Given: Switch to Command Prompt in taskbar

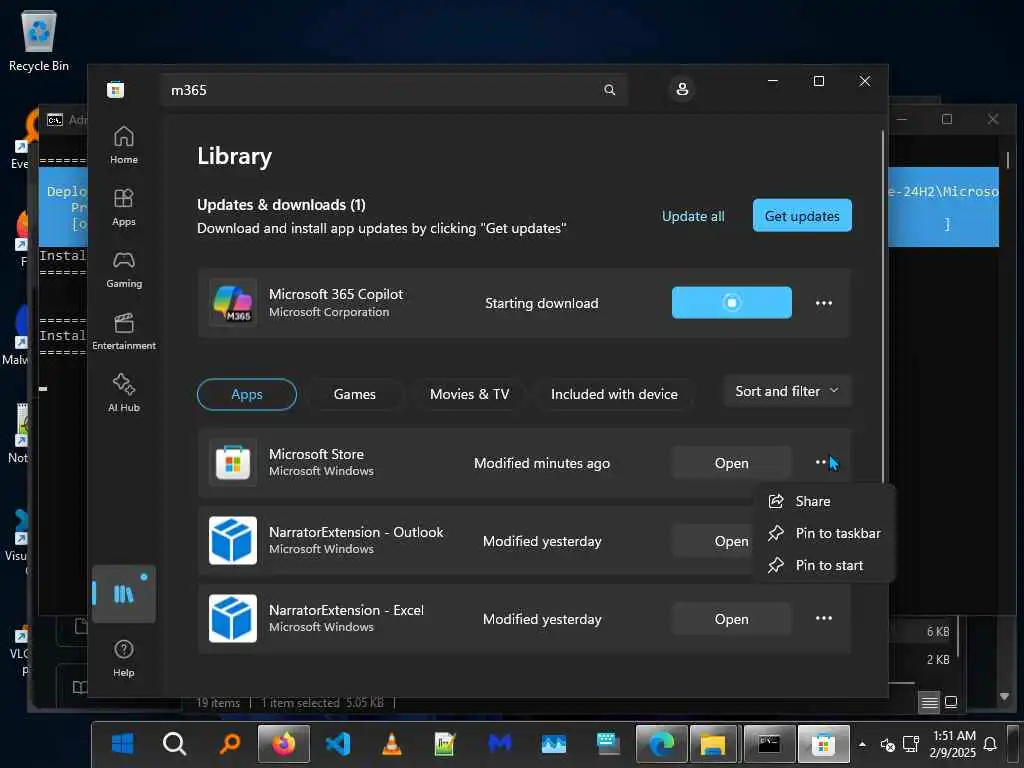Looking at the screenshot, I should pos(769,743).
